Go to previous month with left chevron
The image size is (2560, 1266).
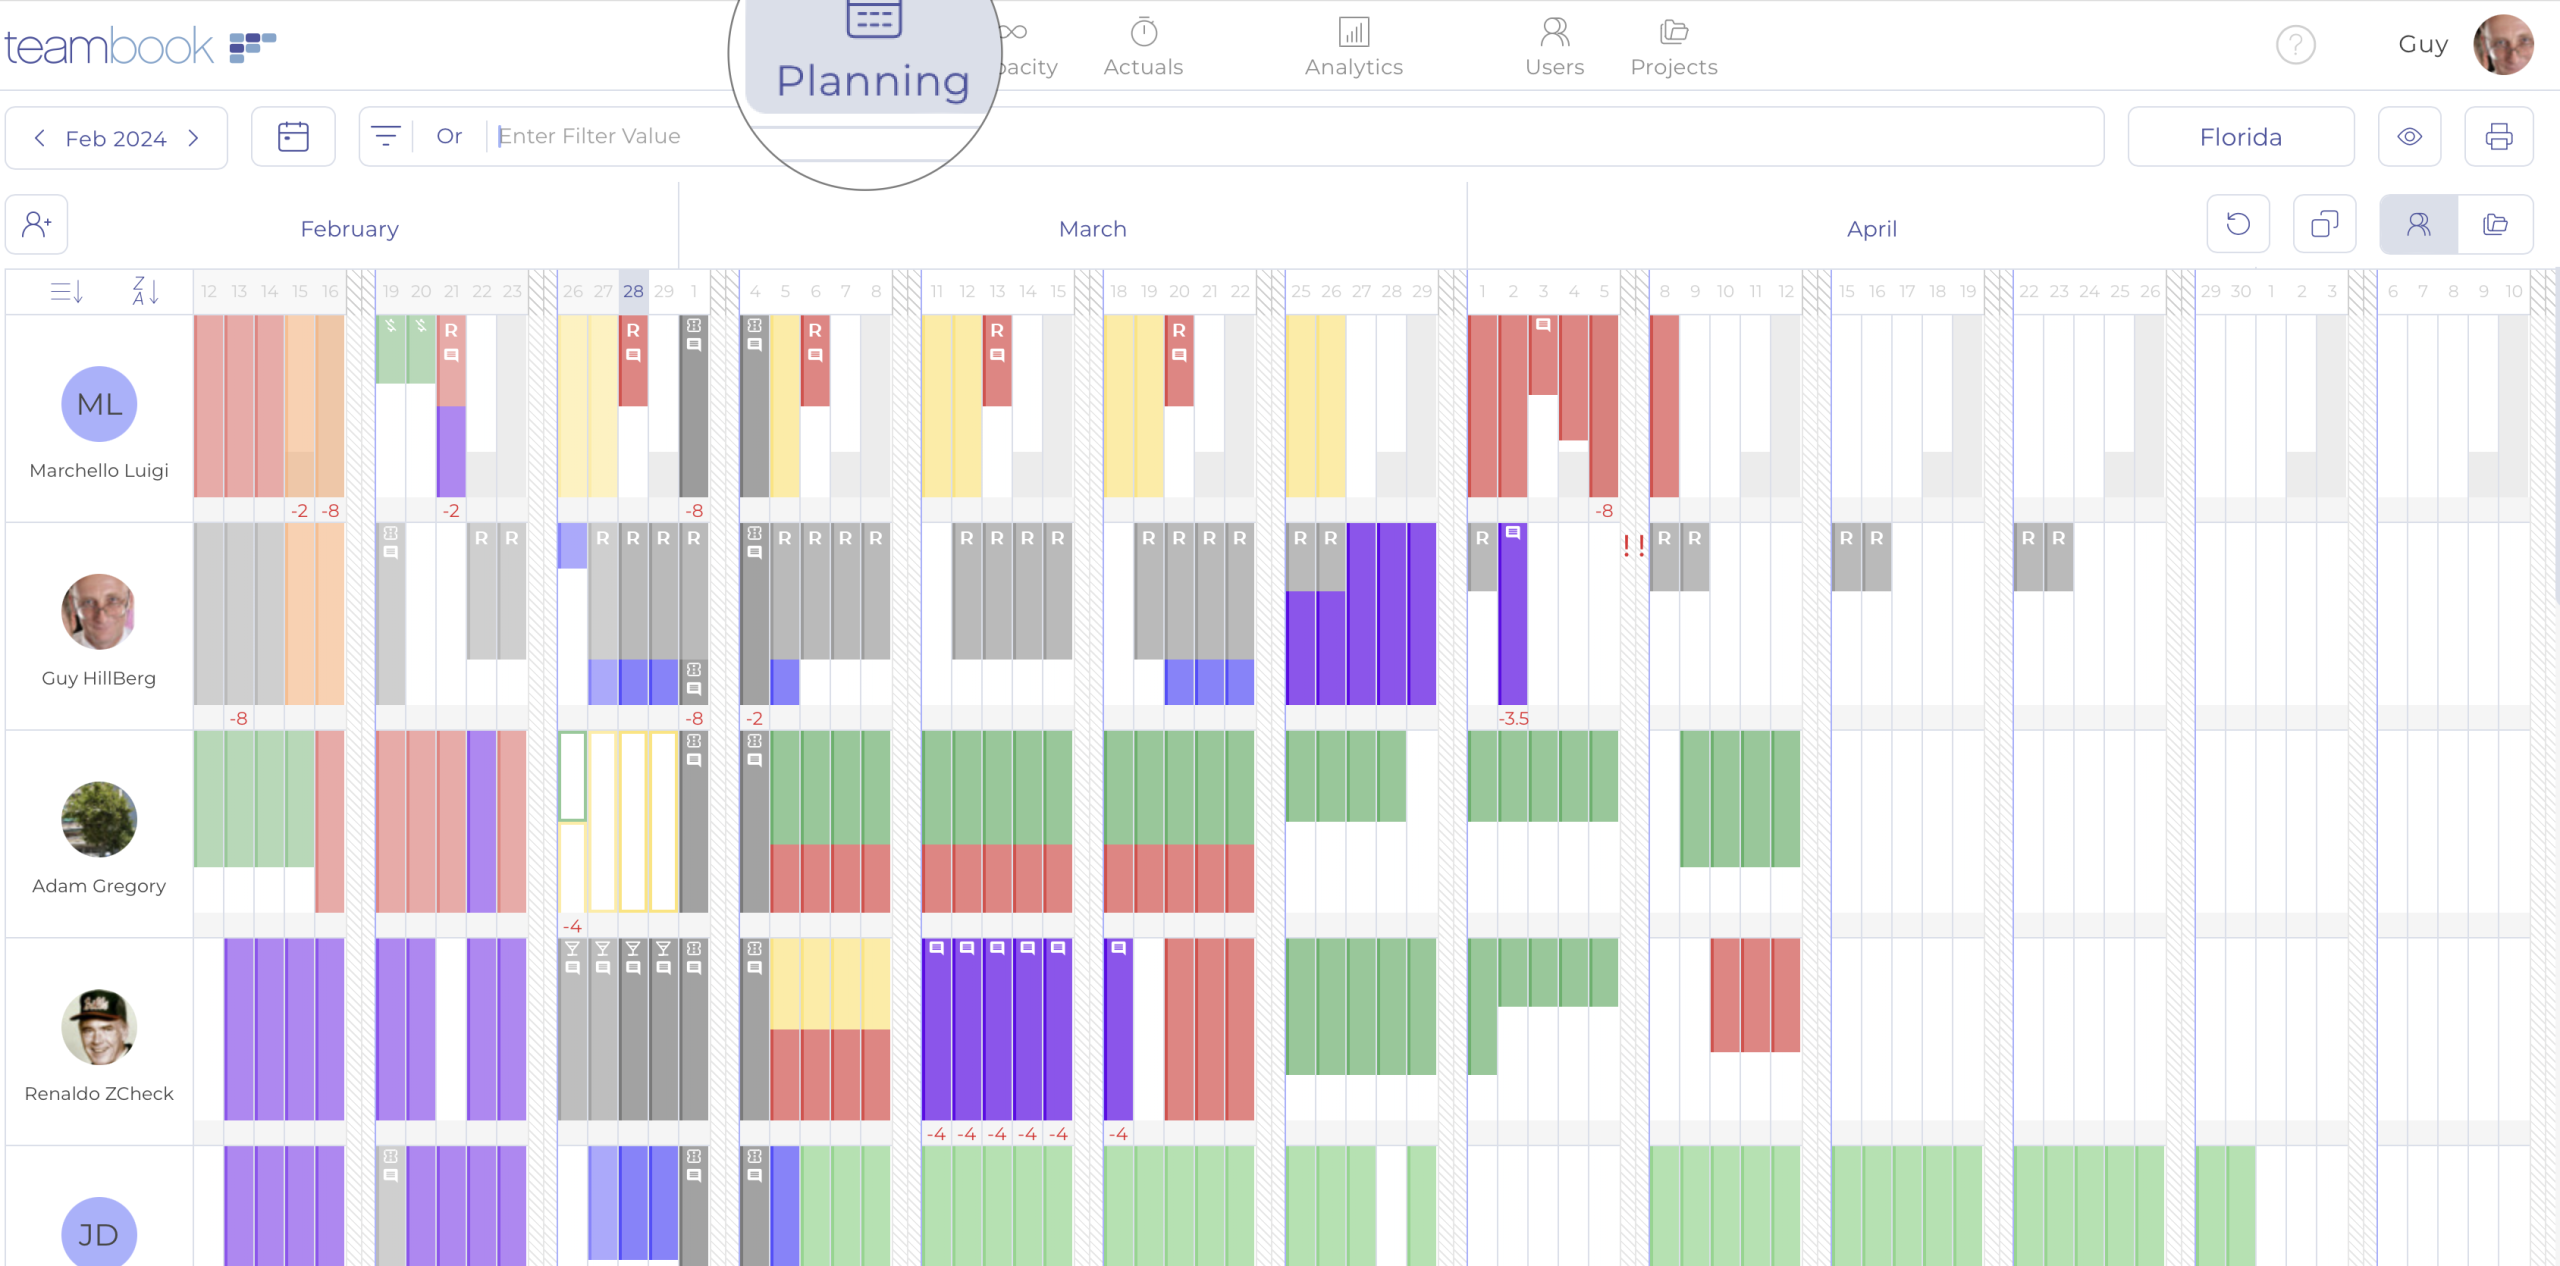click(40, 138)
